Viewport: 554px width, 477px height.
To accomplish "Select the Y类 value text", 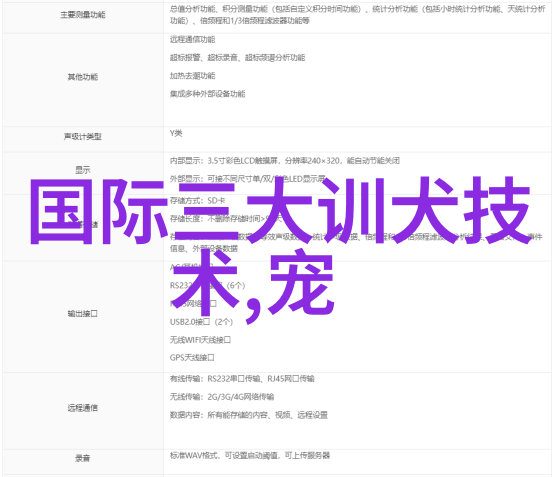I will [x=176, y=133].
